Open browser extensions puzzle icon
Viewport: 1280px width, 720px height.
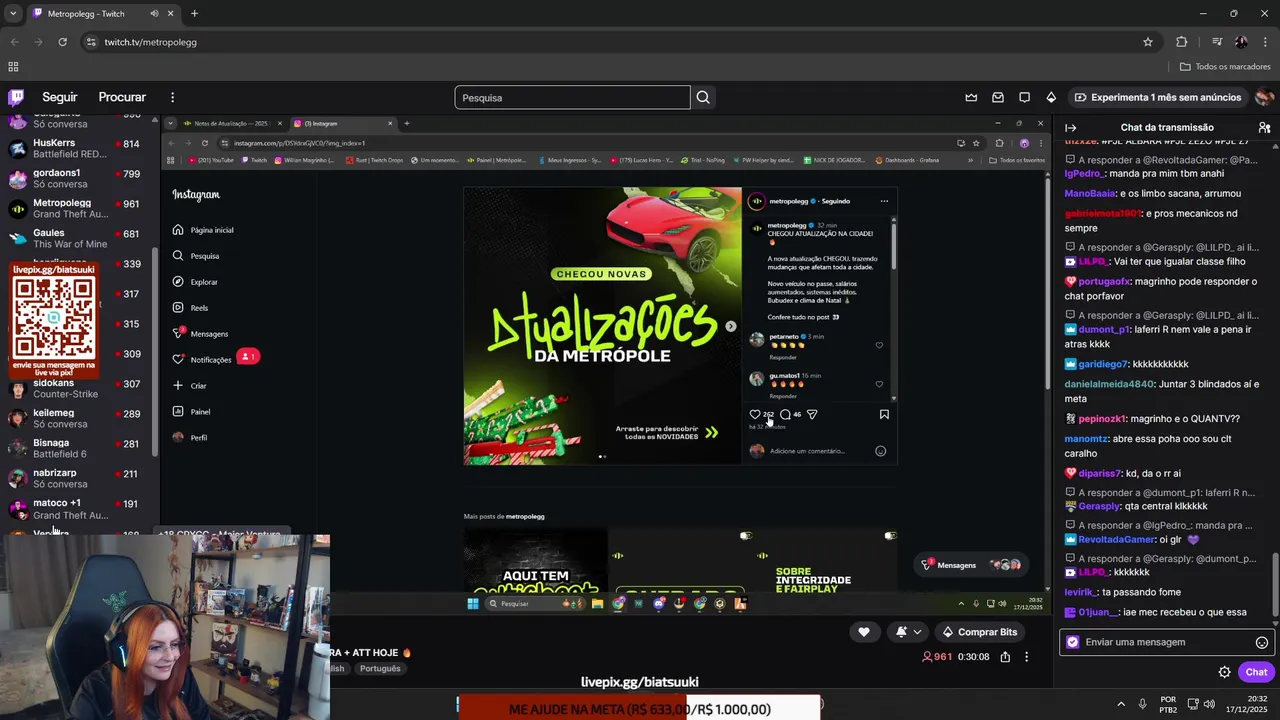1181,42
